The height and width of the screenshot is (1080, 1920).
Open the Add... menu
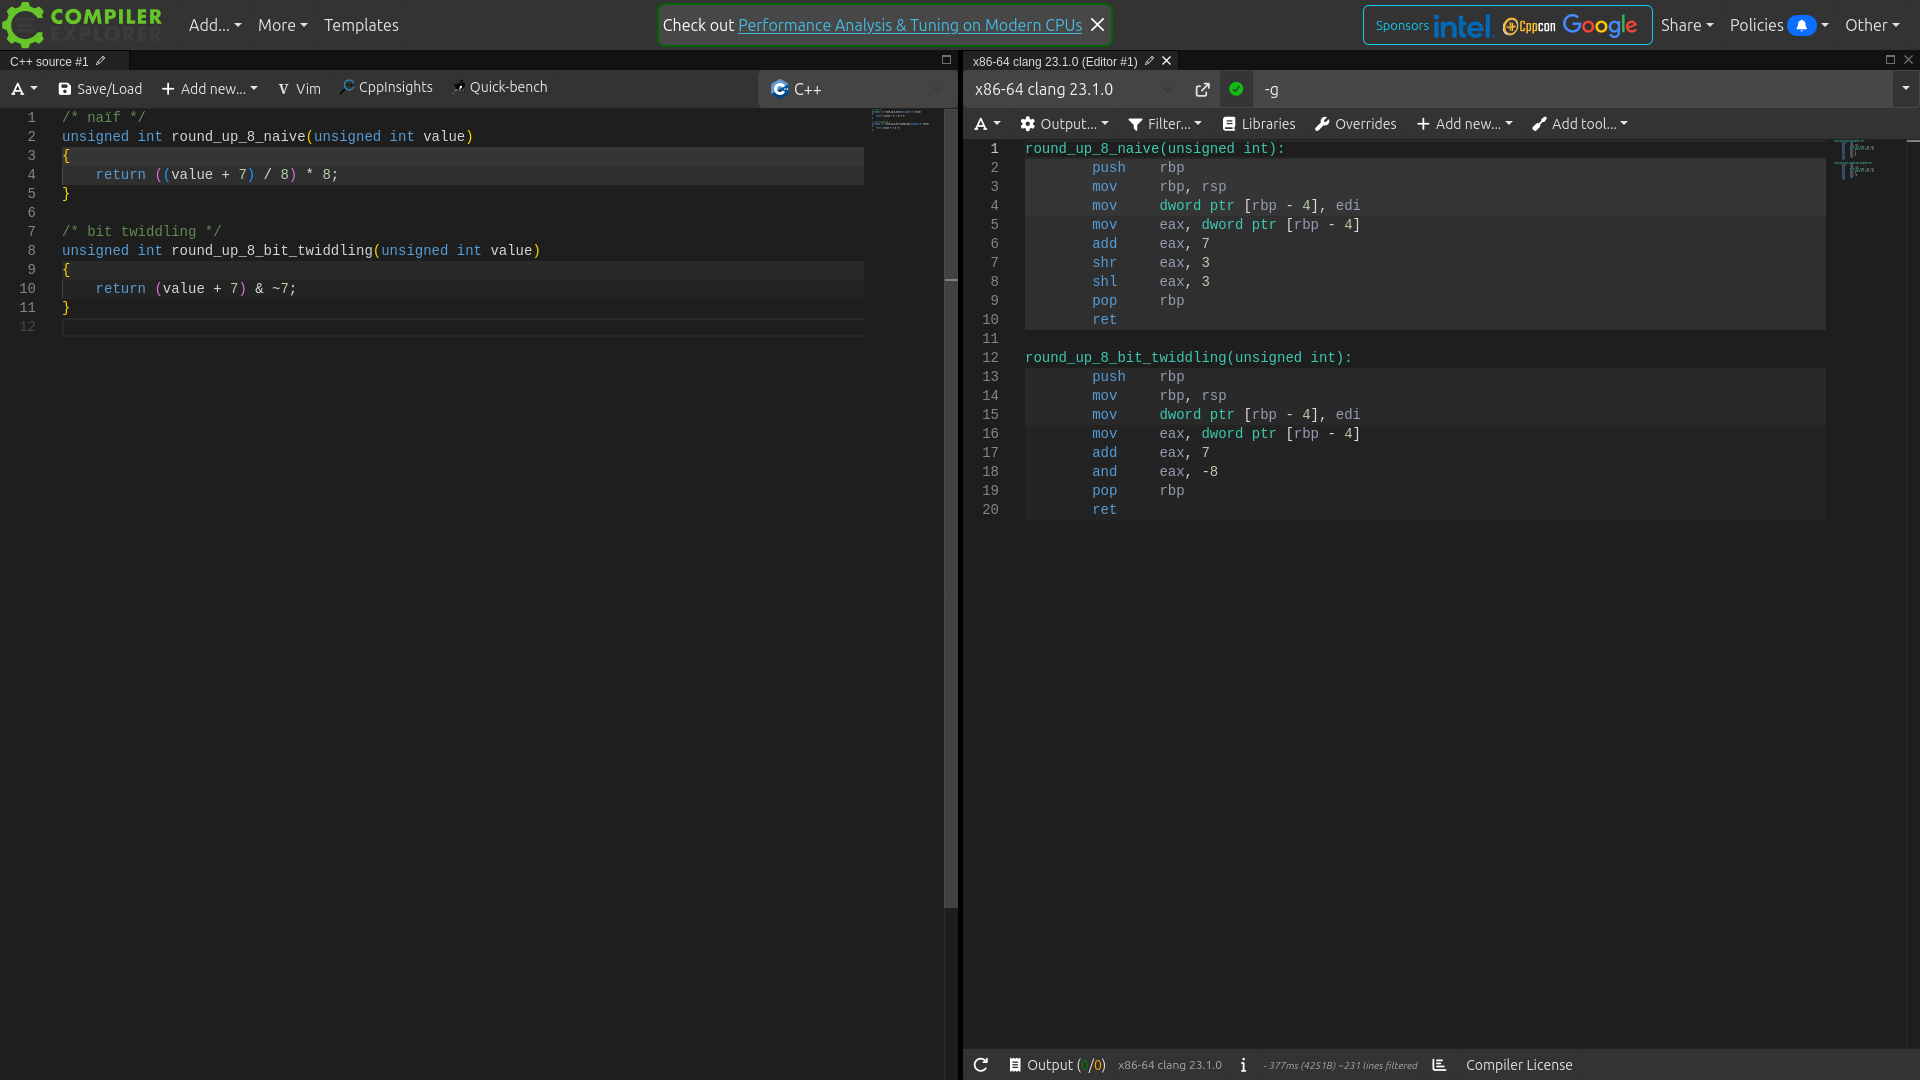[x=215, y=25]
